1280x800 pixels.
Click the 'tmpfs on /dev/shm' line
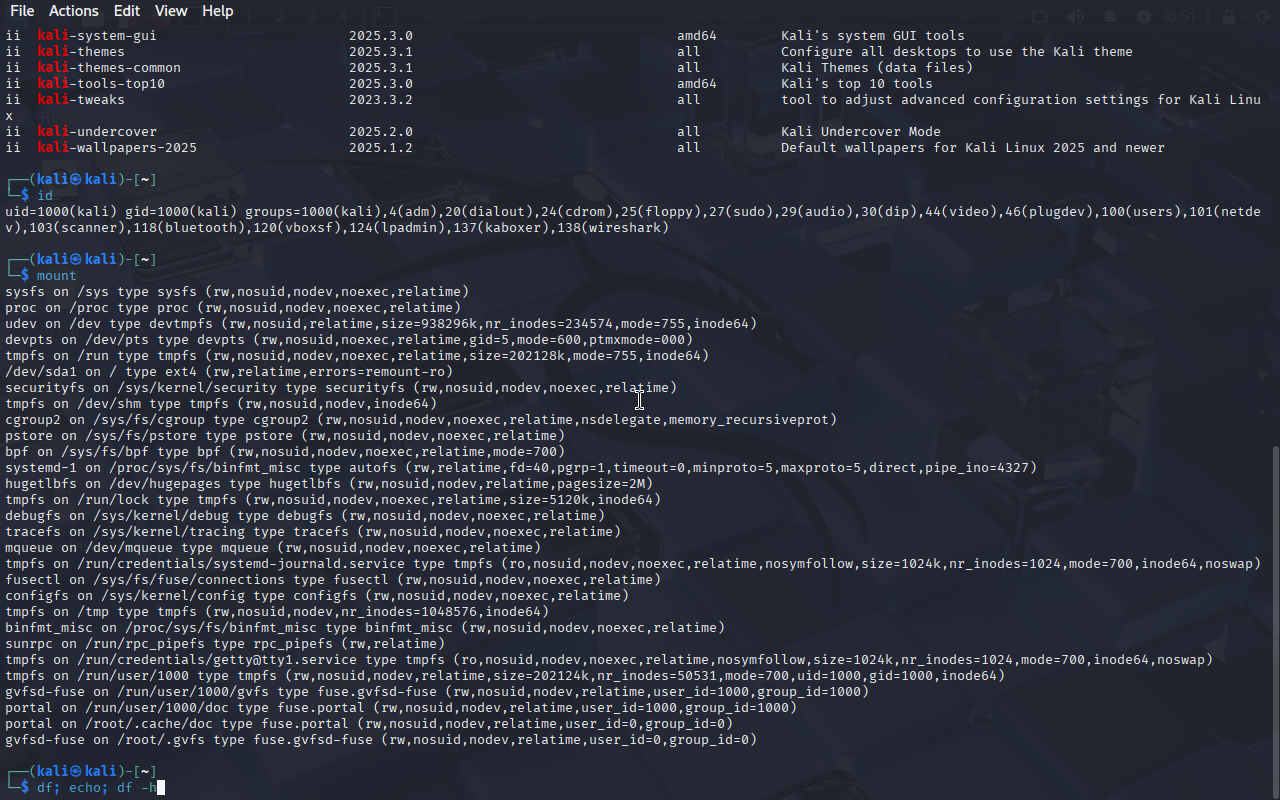(221, 404)
